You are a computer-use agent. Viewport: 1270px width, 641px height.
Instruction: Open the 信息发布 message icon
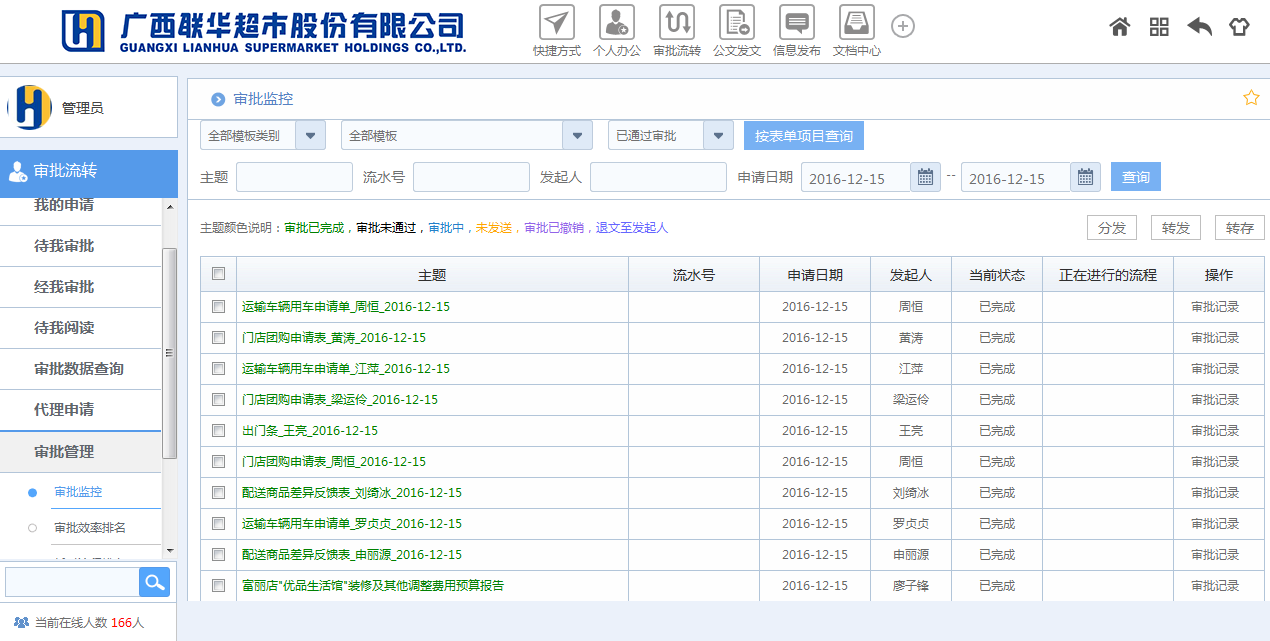point(797,23)
